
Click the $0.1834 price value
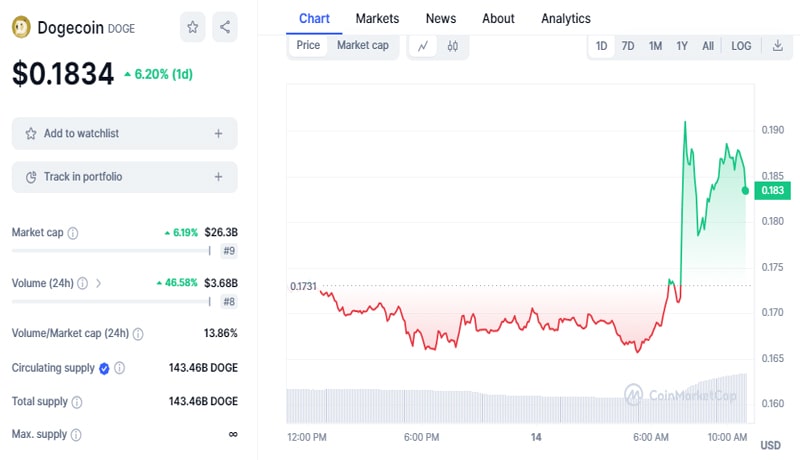(x=63, y=74)
